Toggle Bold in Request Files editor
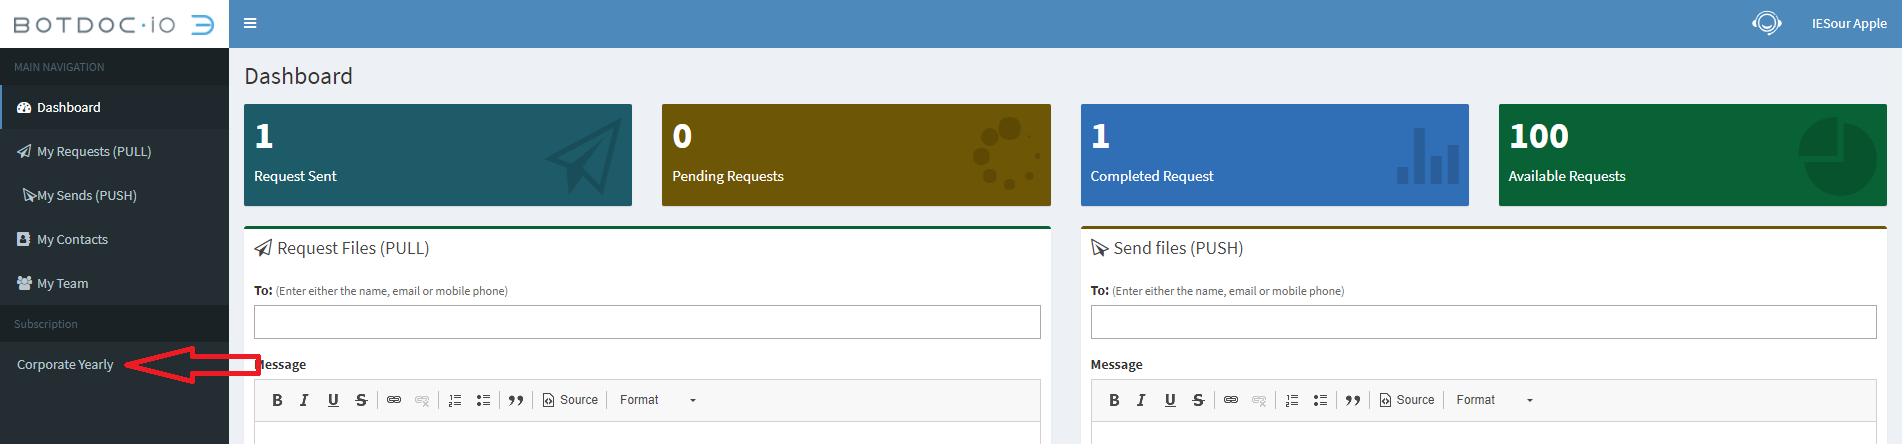The image size is (1902, 444). coord(277,400)
